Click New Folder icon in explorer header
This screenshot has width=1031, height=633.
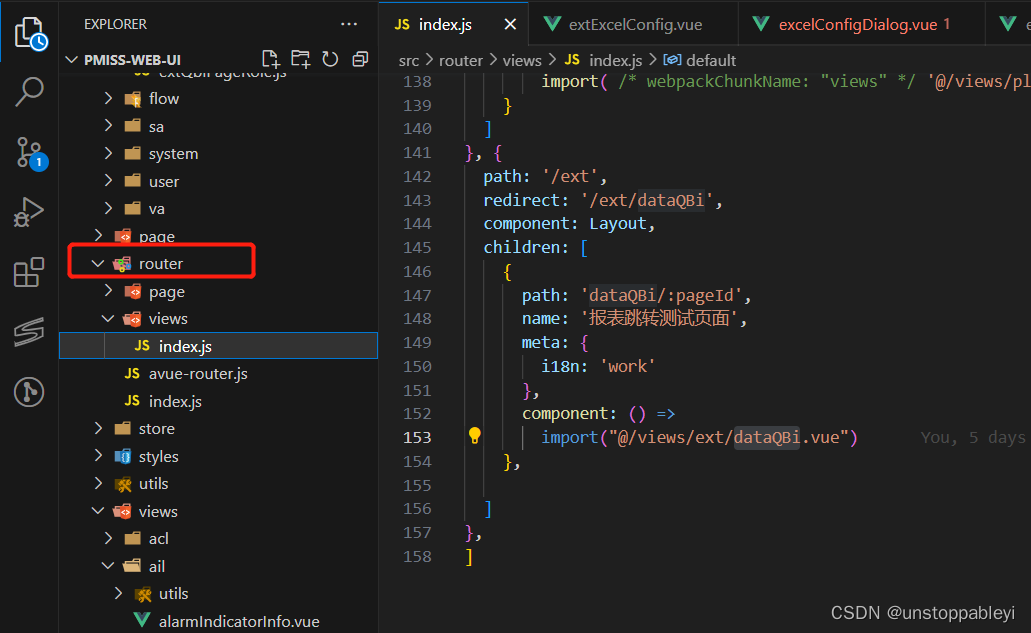300,59
